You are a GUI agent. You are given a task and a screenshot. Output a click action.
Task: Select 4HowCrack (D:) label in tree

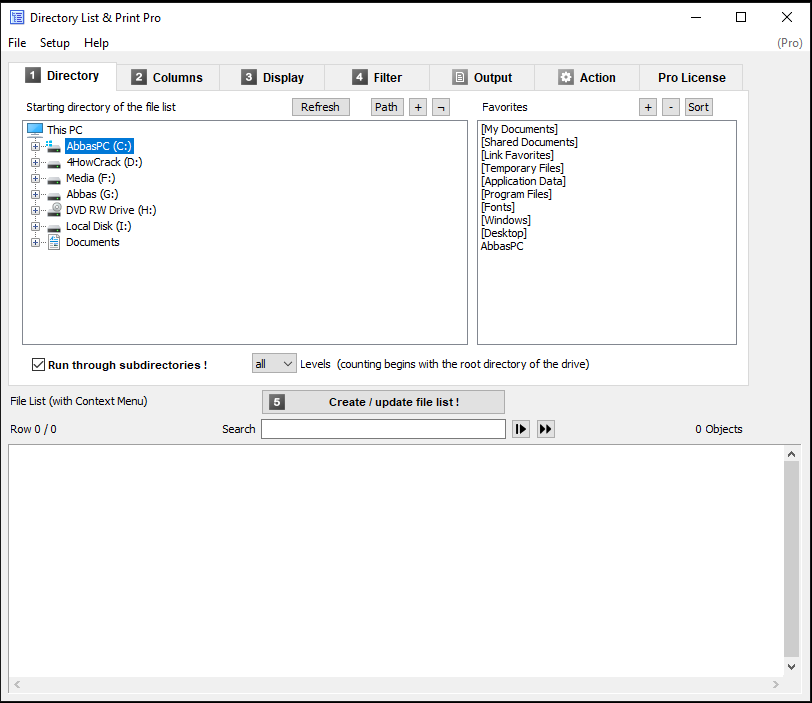[104, 162]
